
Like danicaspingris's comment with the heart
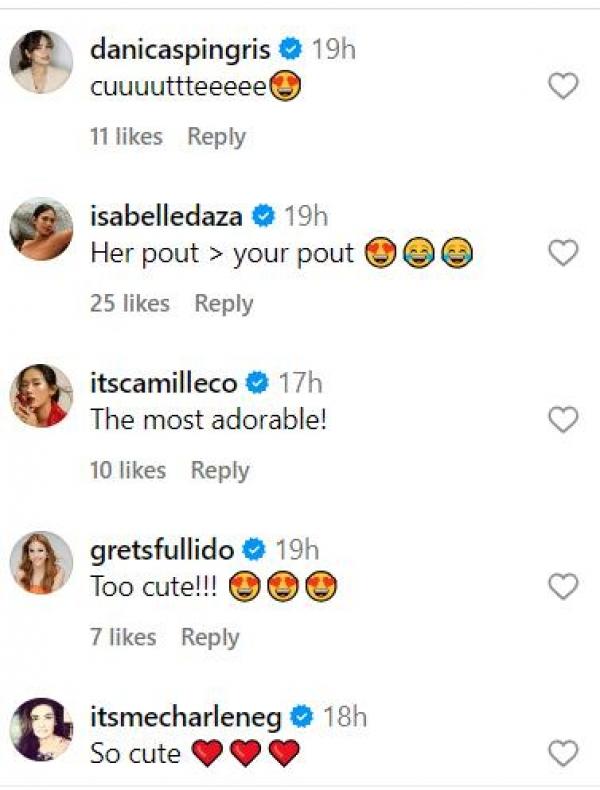(x=564, y=87)
